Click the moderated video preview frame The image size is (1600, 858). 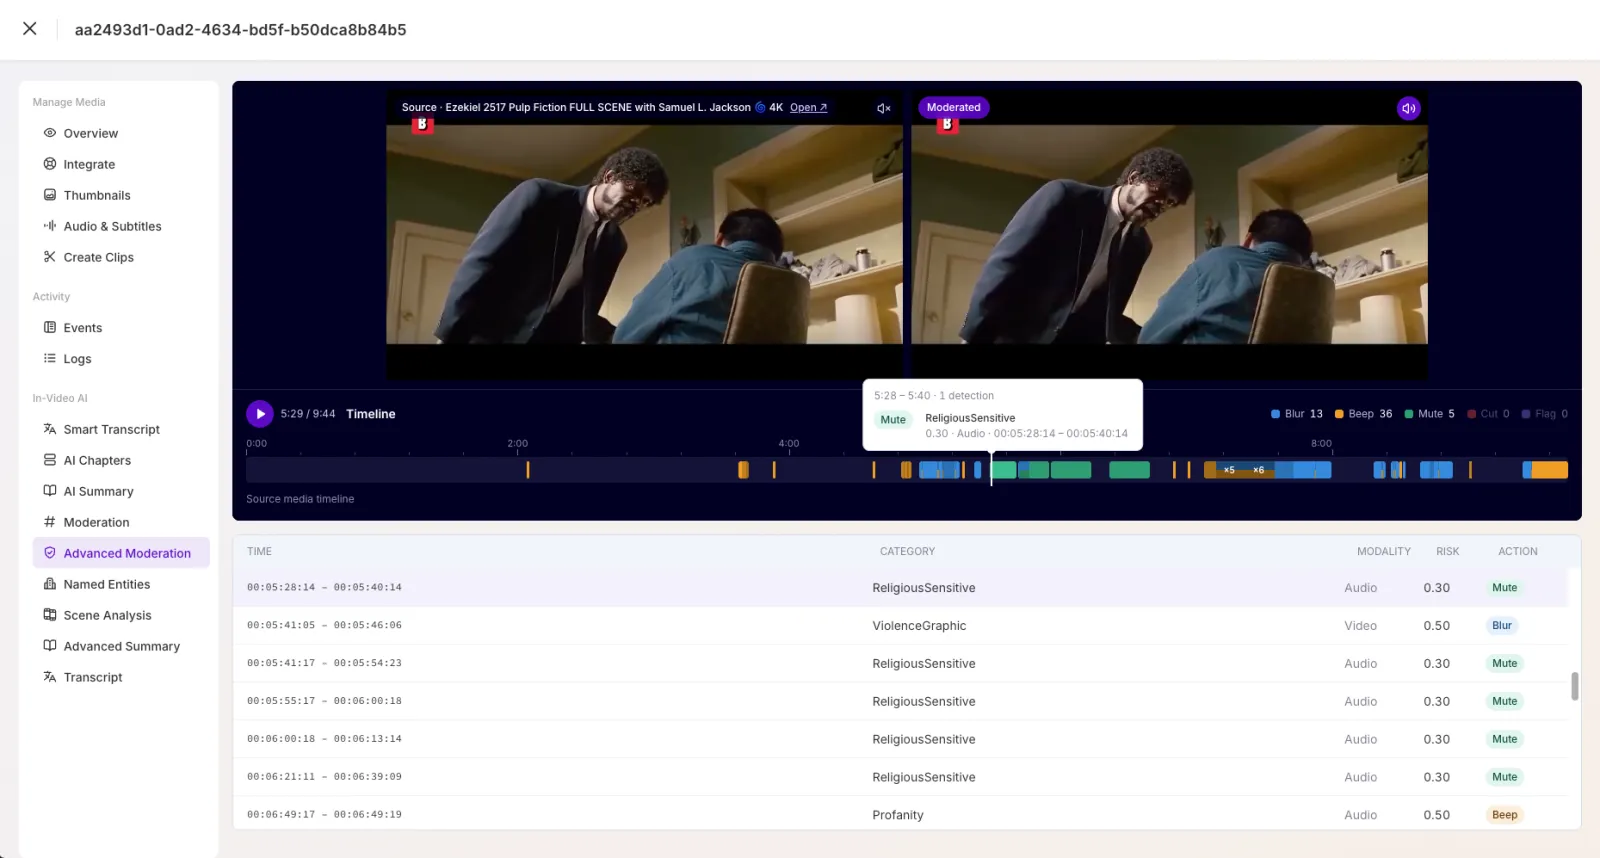coord(1169,234)
